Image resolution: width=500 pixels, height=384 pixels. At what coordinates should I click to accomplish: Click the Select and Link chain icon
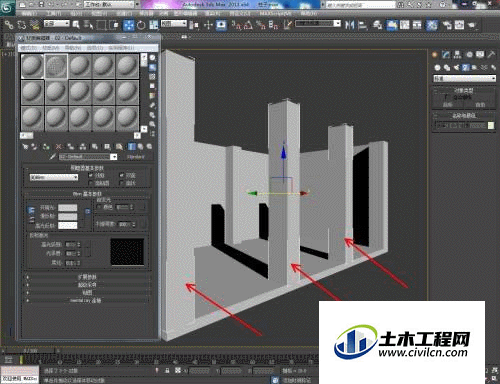[9, 25]
